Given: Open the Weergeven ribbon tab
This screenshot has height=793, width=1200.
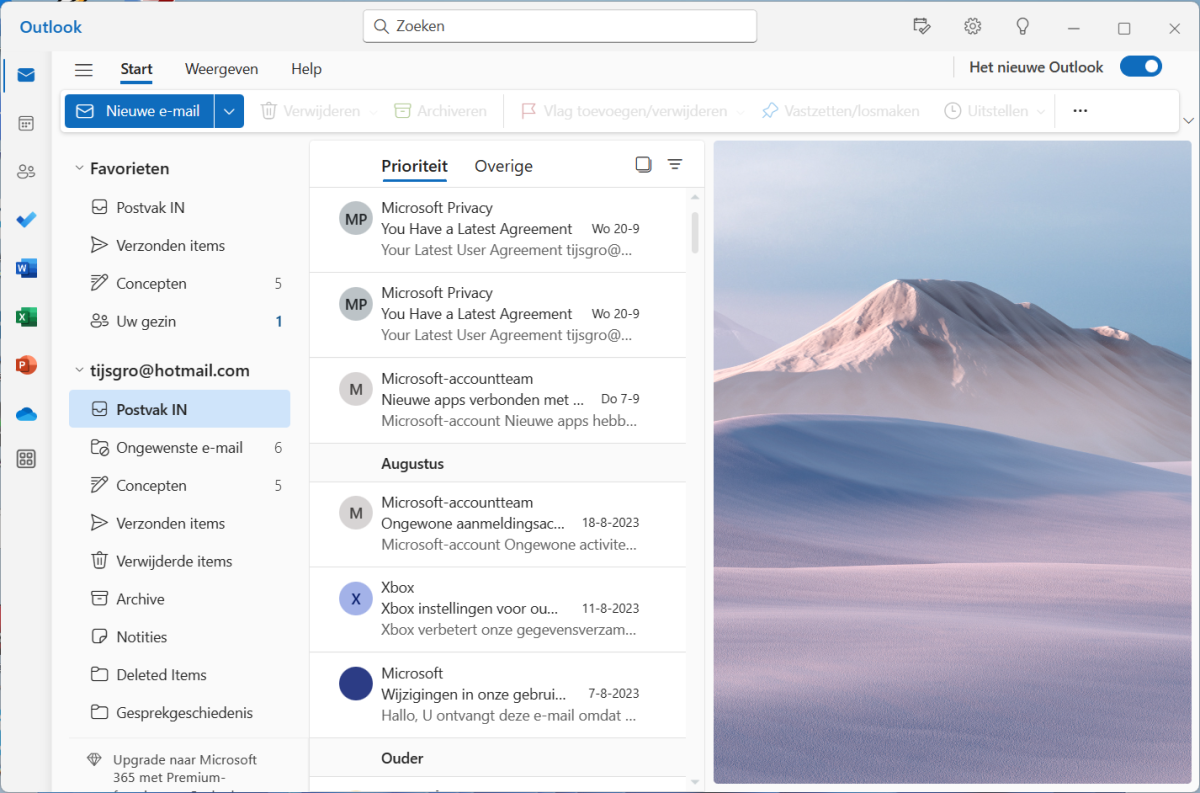Looking at the screenshot, I should (221, 69).
